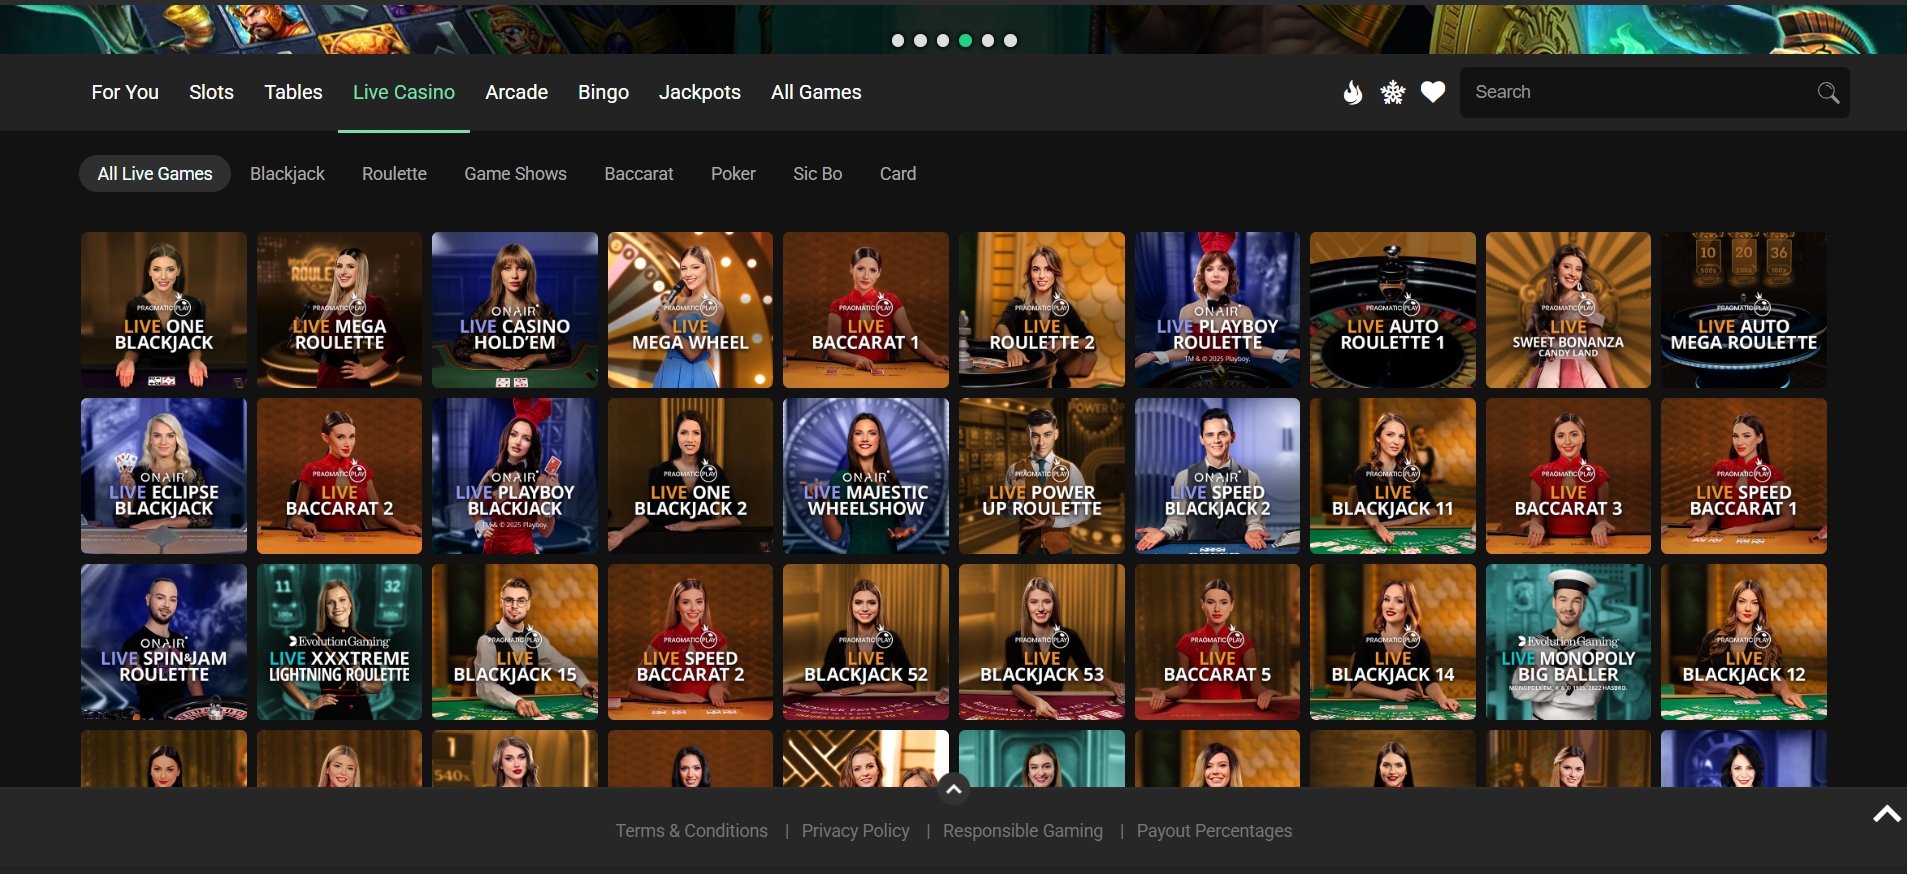Screen dimensions: 1907x874
Task: Open Live Power Up Roulette tile
Action: 1042,476
